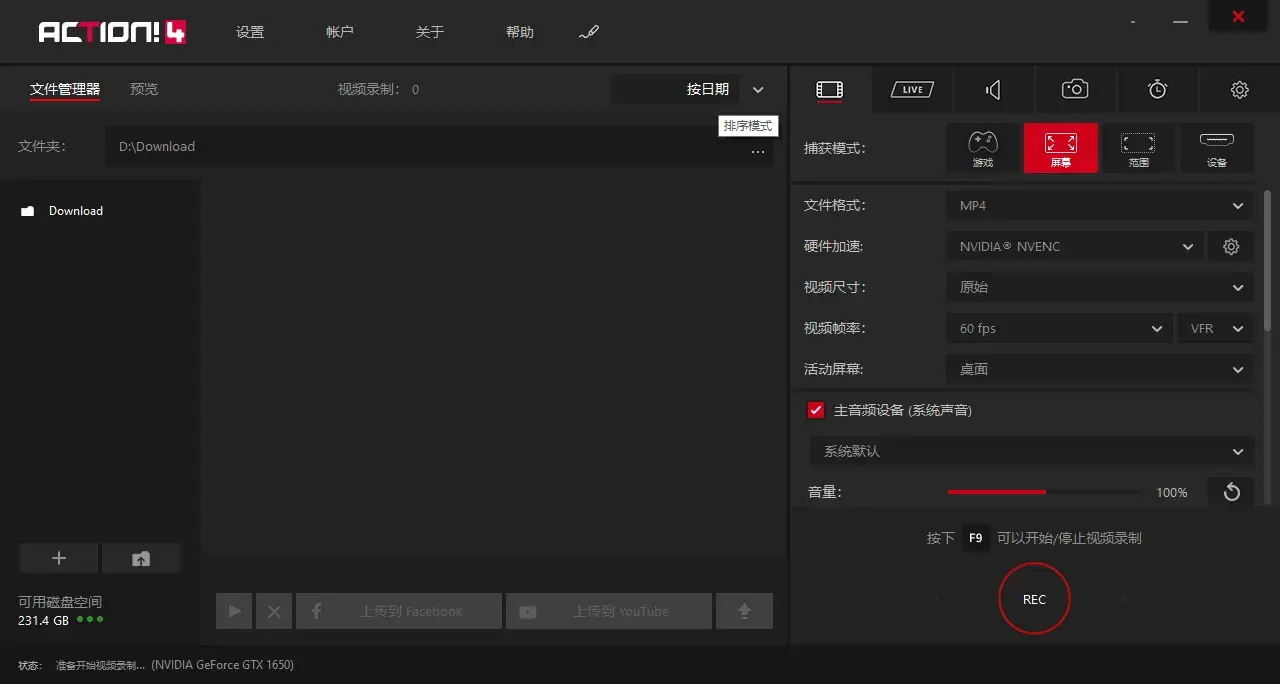This screenshot has width=1280, height=684.
Task: Reset volume with the circular arrow
Action: tap(1231, 492)
